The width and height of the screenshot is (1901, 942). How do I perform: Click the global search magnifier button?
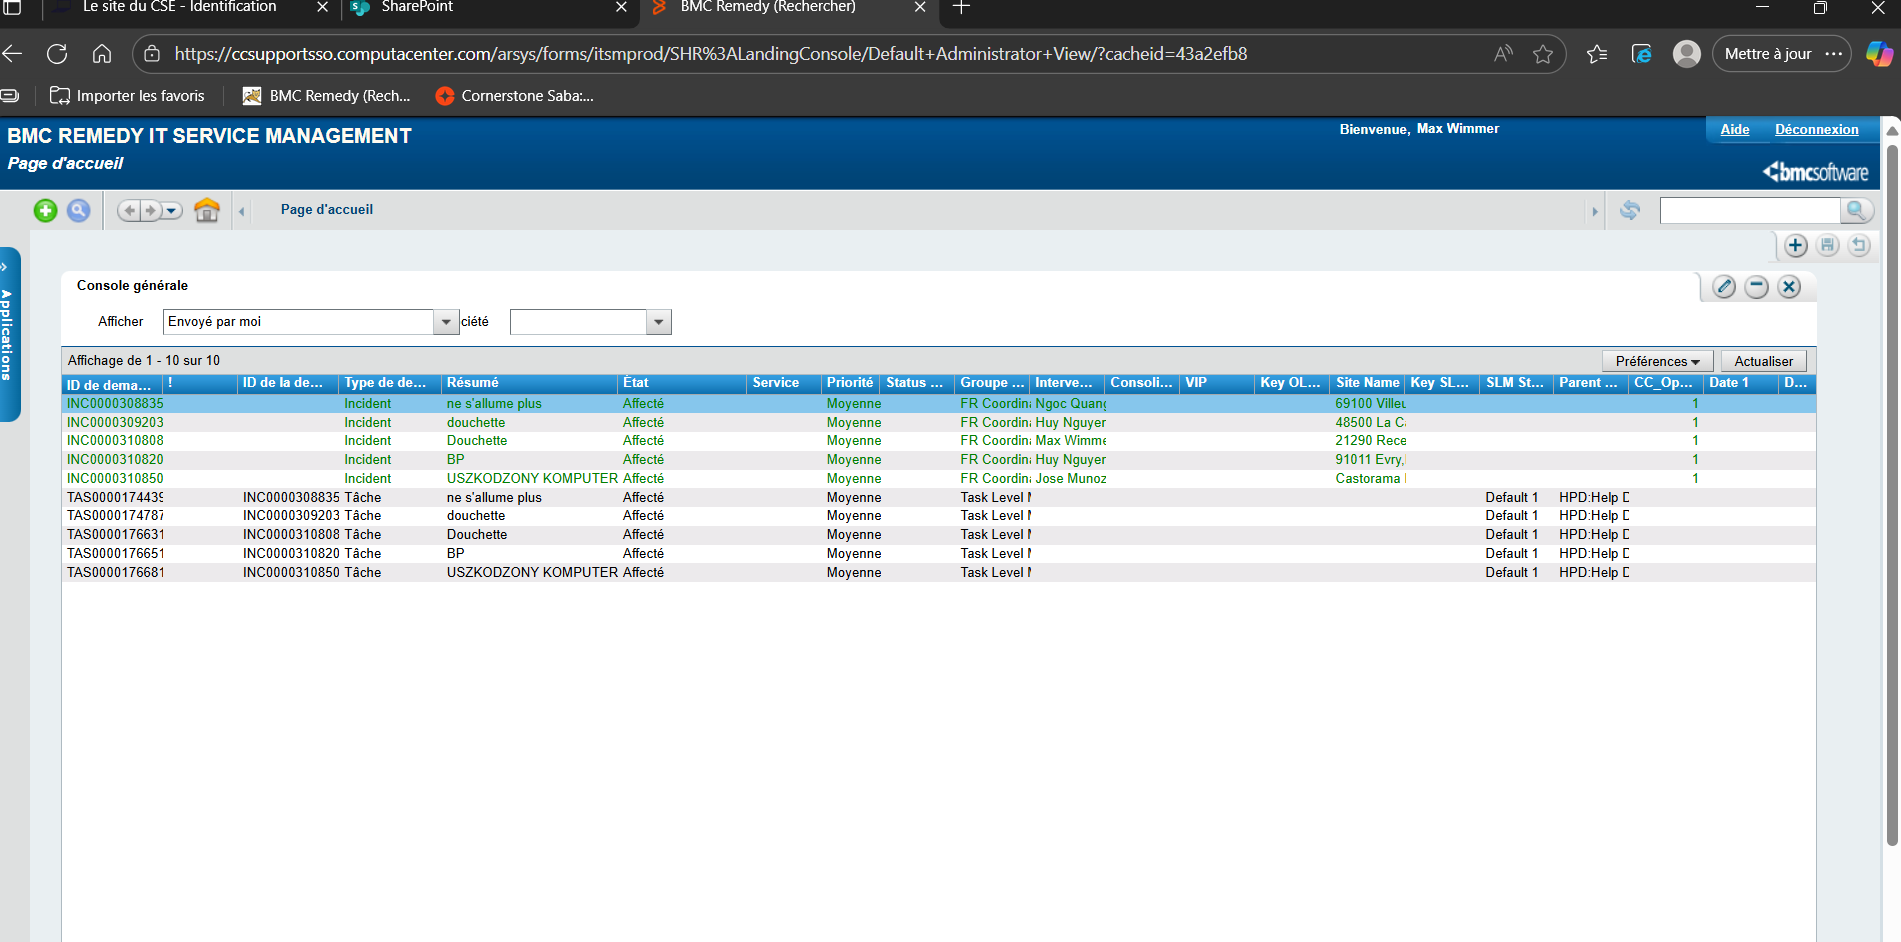1856,210
